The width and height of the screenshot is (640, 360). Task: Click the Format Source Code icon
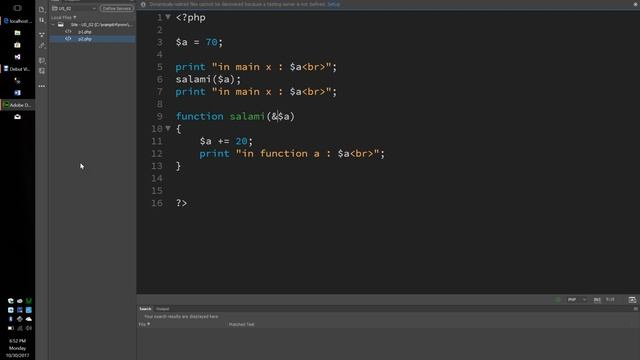coord(42,46)
